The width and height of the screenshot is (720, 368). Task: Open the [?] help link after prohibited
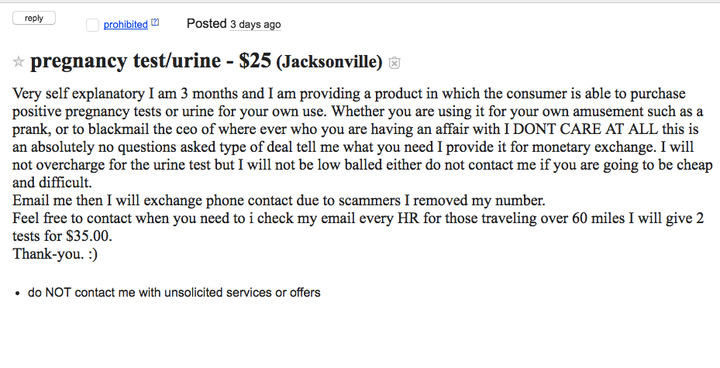[155, 22]
